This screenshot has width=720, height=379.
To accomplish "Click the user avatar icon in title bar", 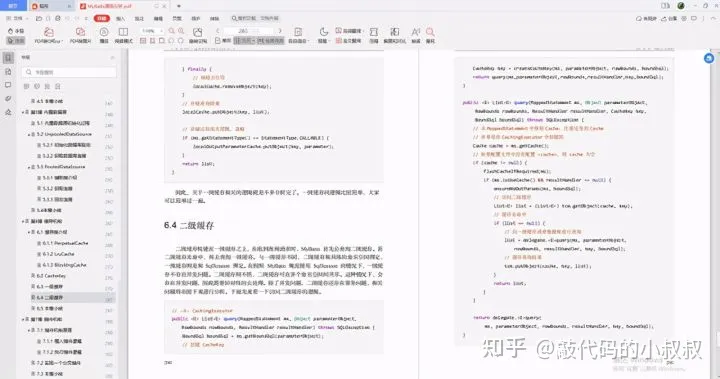I will point(681,6).
